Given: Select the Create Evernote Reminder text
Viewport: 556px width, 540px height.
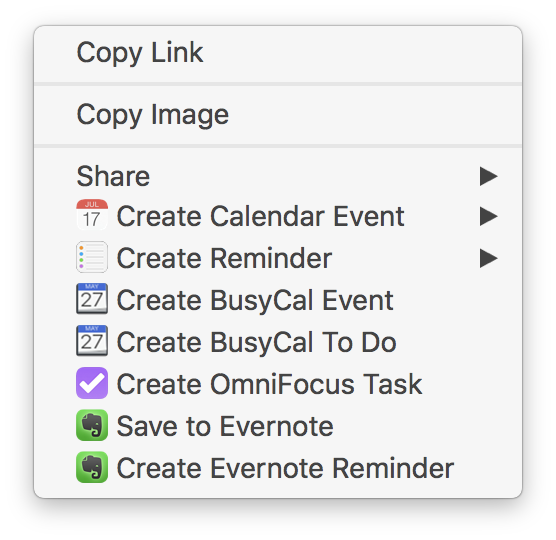Looking at the screenshot, I should click(x=285, y=468).
